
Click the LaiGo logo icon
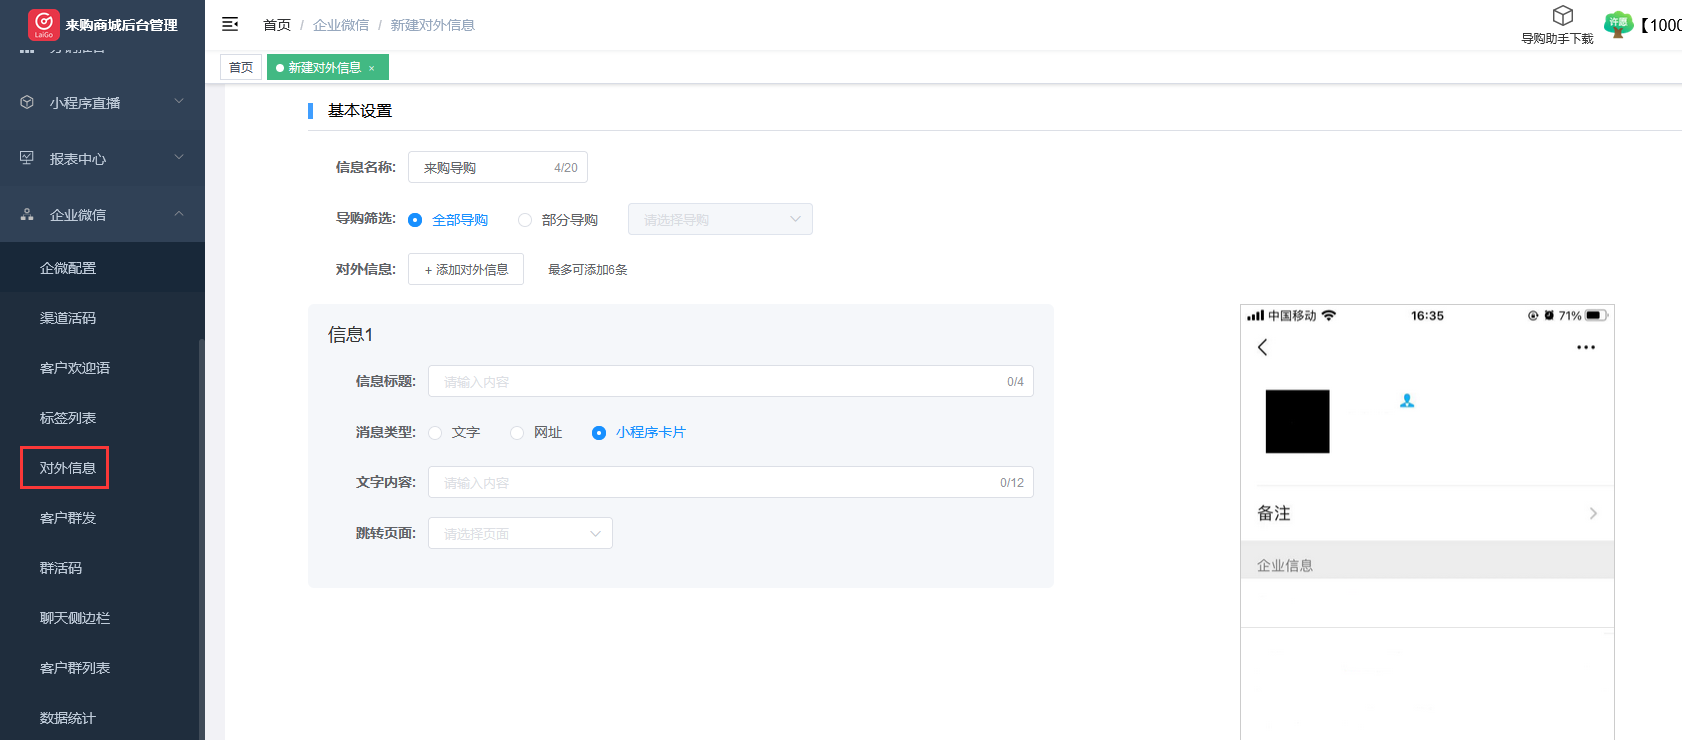pos(43,24)
